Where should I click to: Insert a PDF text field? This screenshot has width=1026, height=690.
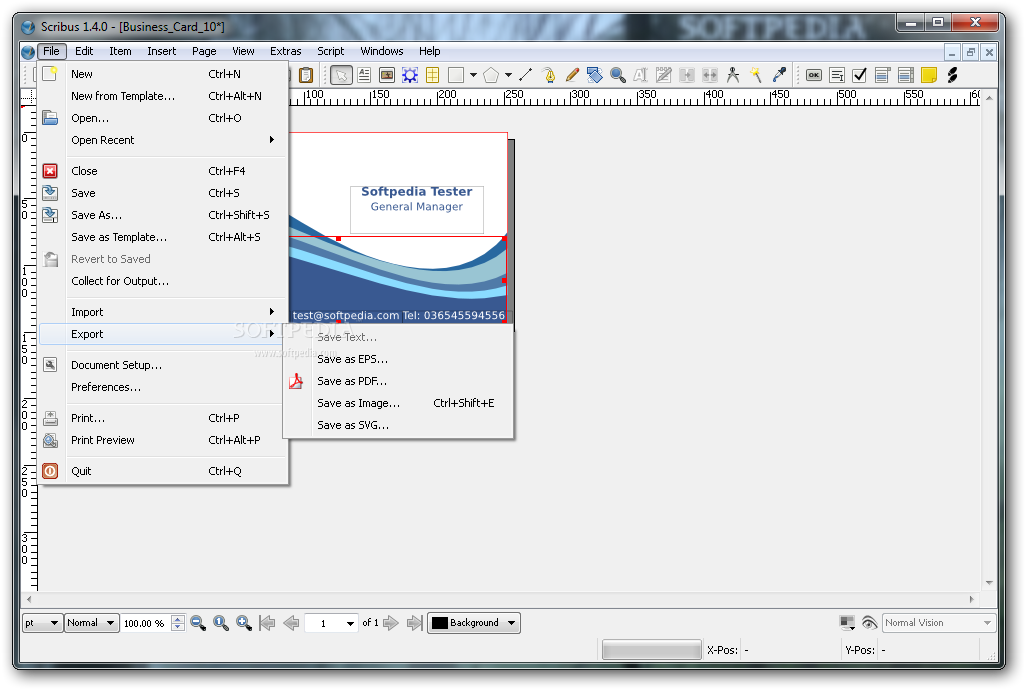tap(837, 75)
